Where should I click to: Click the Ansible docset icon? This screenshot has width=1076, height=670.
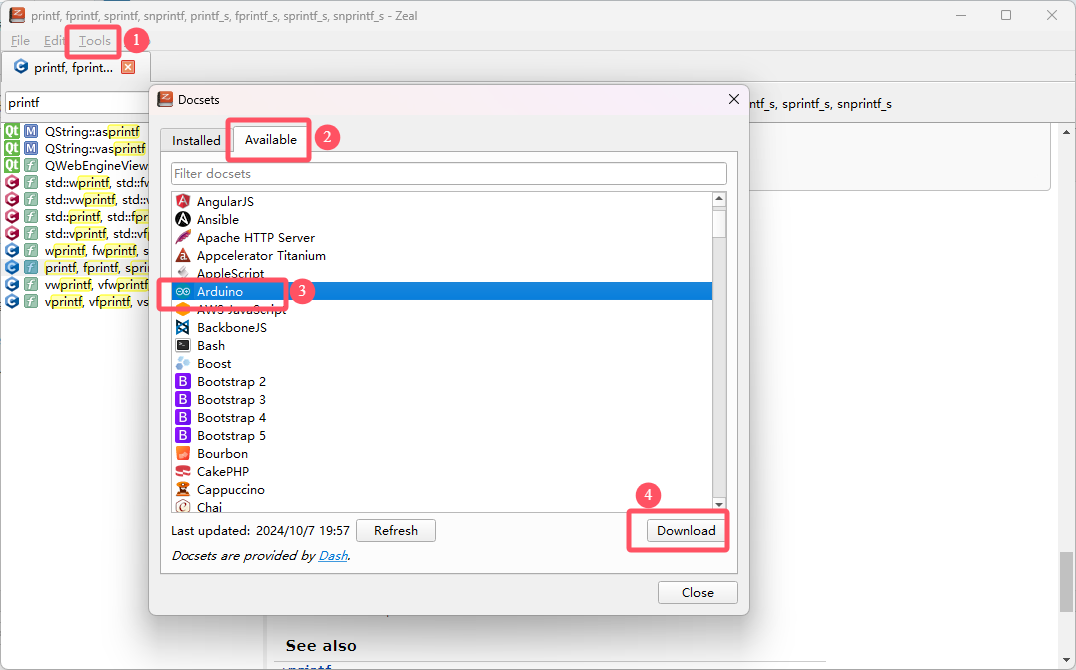[183, 219]
